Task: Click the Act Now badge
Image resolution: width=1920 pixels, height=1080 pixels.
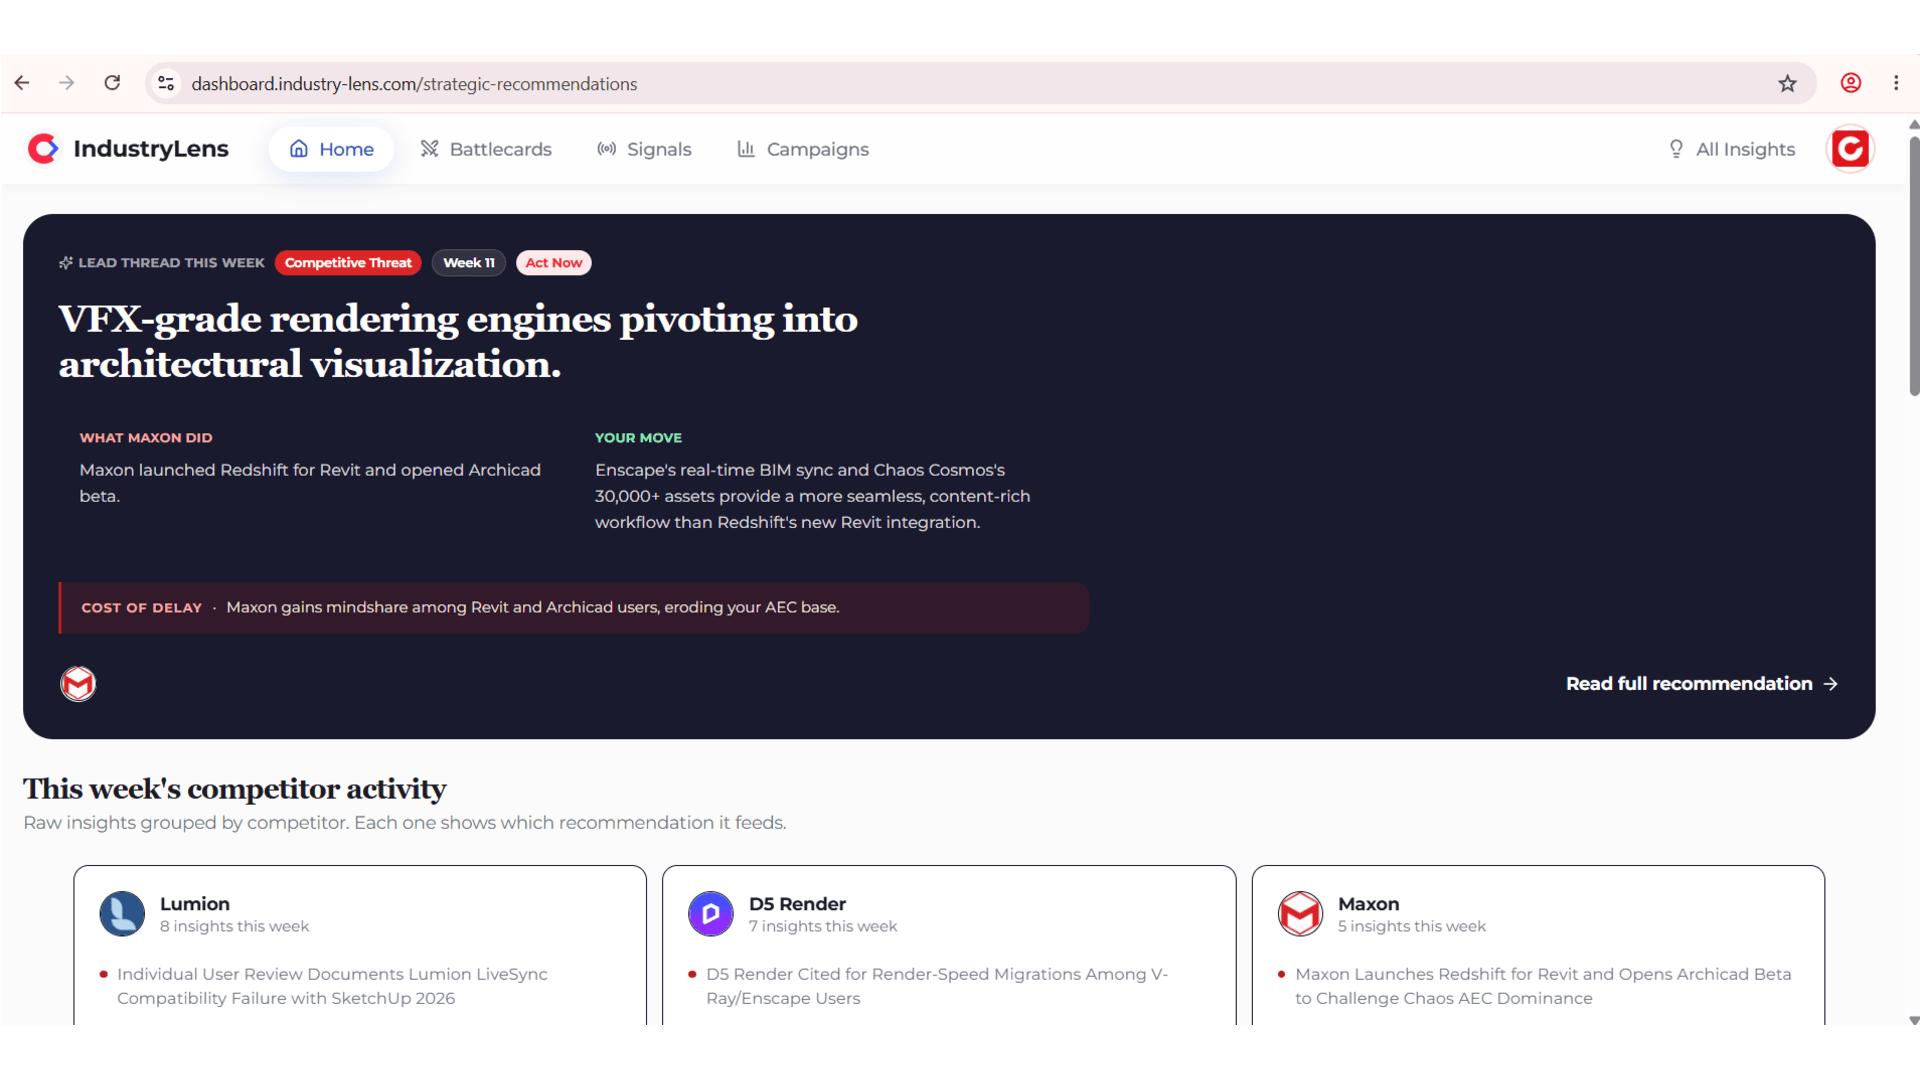Action: pos(554,263)
